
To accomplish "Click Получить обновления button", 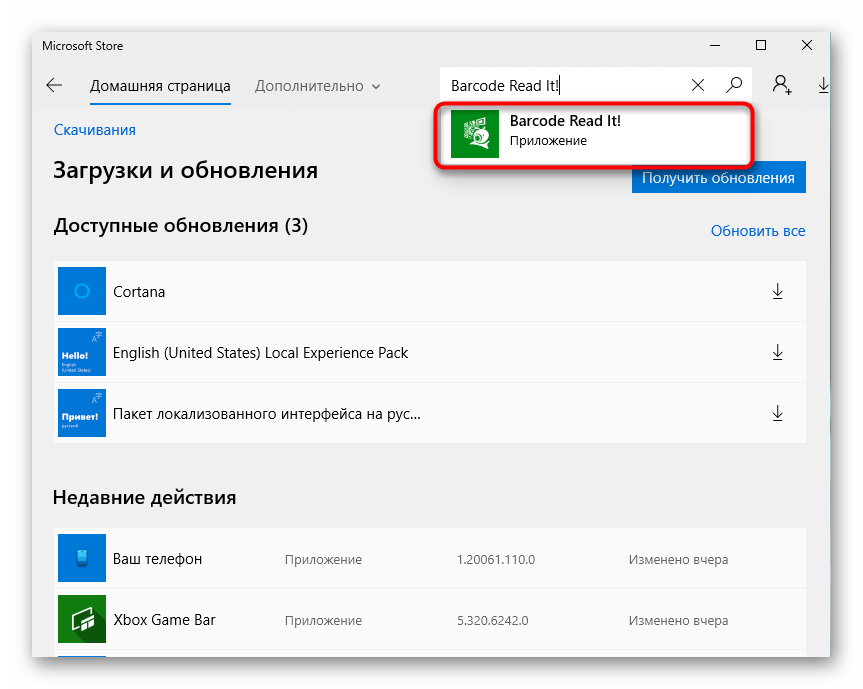I will 719,177.
